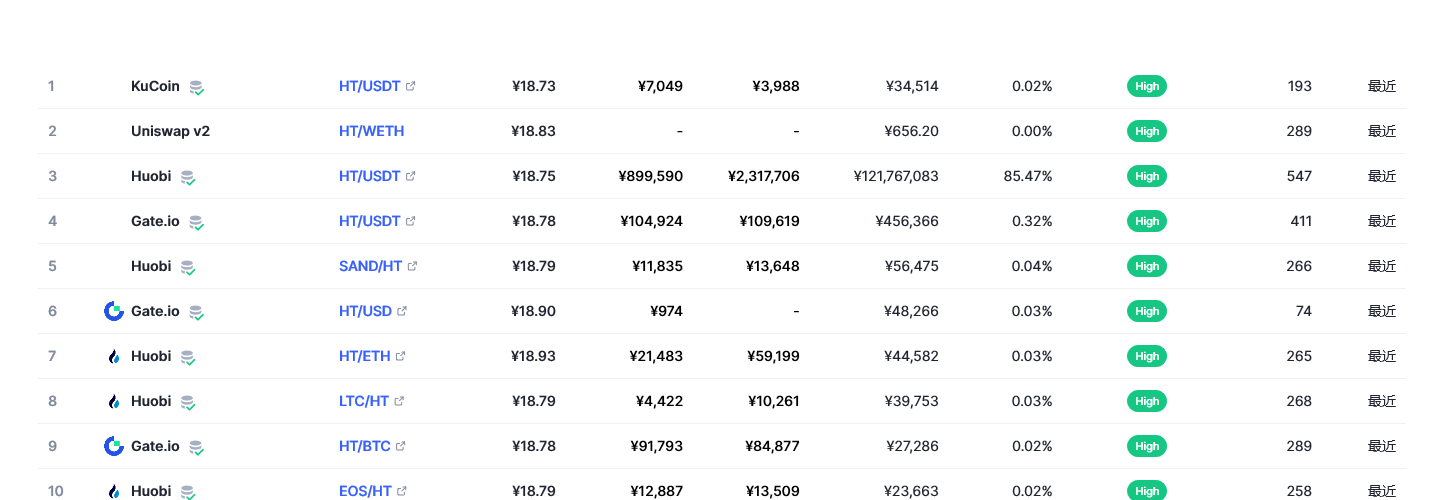
Task: Click the Huobi flame logo in row 8
Action: (114, 401)
